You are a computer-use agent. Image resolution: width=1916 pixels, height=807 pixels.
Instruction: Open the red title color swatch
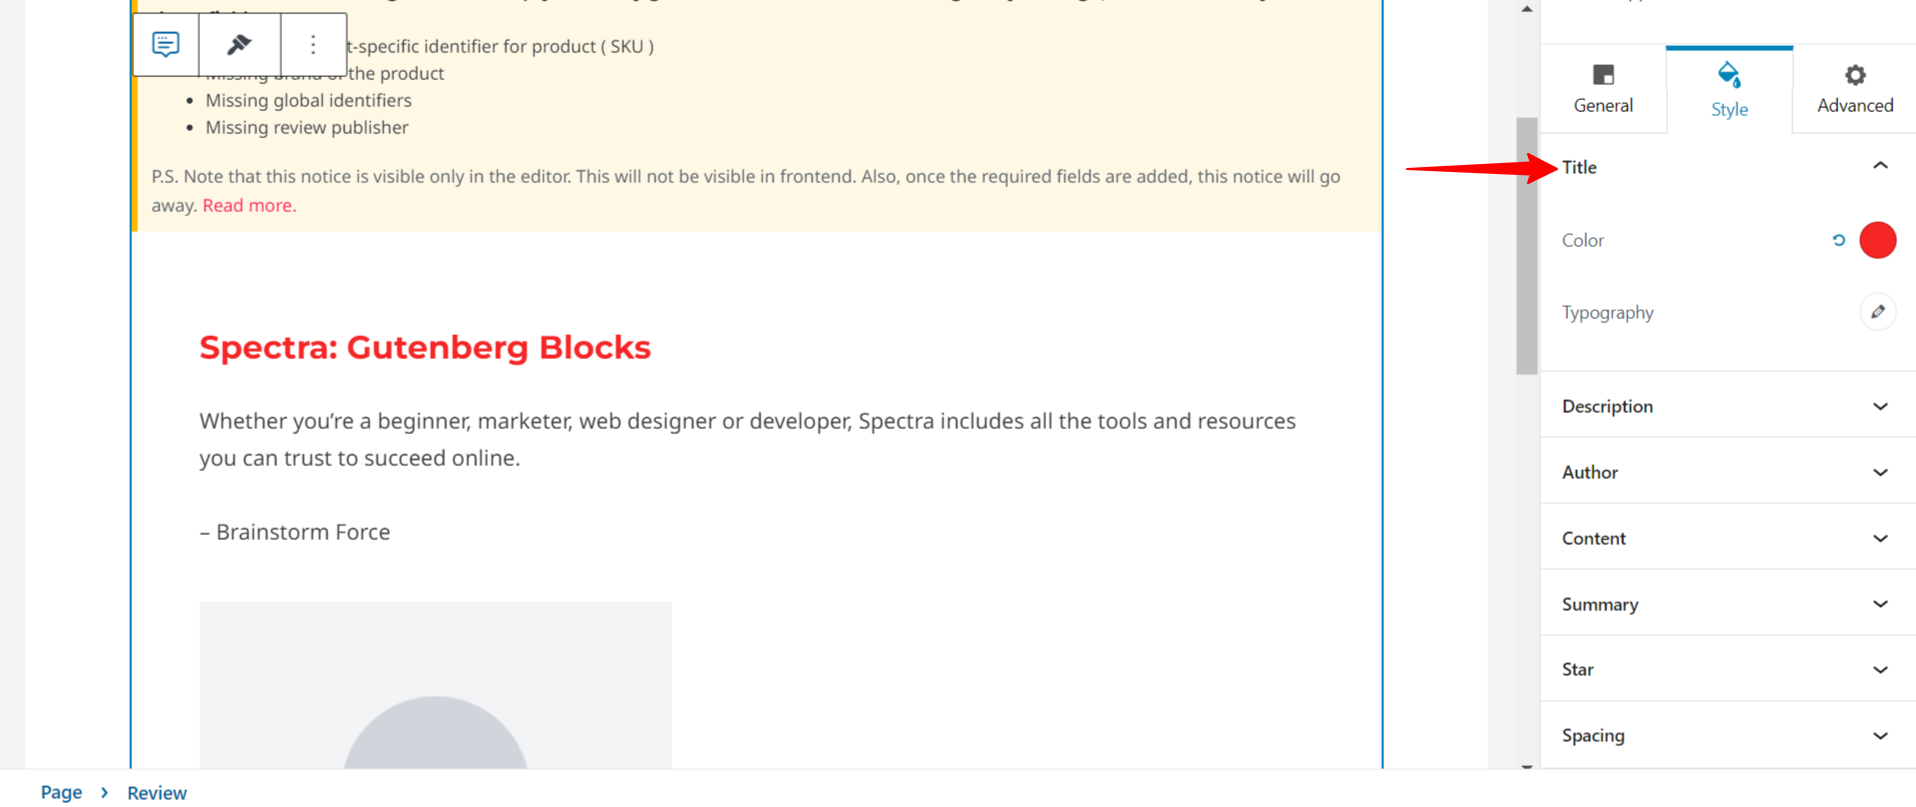1877,240
